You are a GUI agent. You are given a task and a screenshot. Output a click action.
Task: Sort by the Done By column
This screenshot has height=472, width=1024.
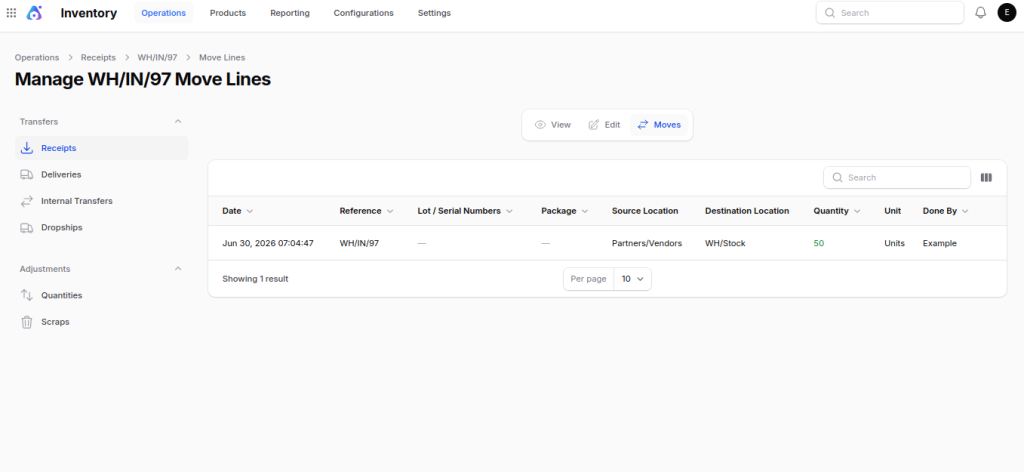pos(945,211)
